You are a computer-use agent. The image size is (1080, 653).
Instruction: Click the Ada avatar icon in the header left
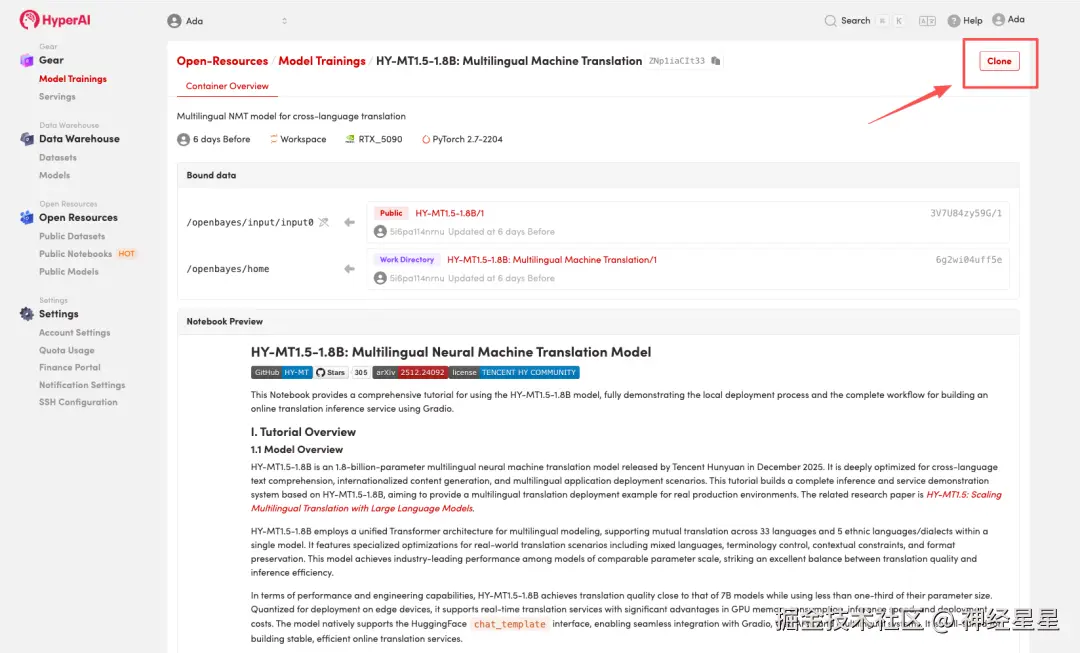[174, 21]
